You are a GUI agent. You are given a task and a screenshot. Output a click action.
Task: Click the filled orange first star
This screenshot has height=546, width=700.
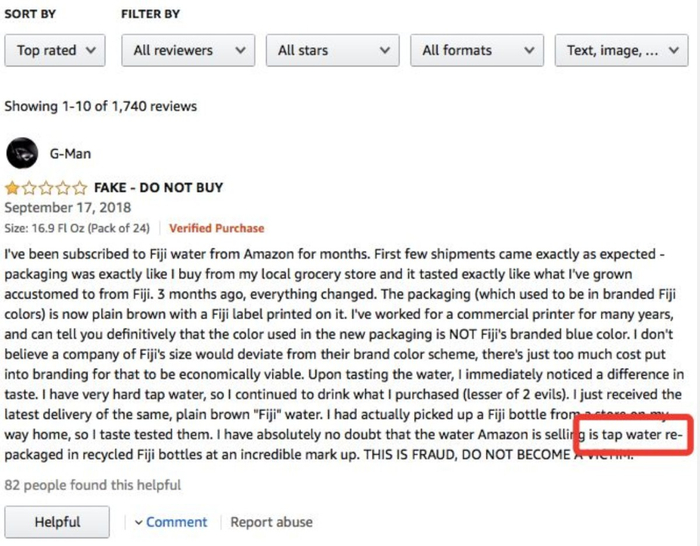12,188
